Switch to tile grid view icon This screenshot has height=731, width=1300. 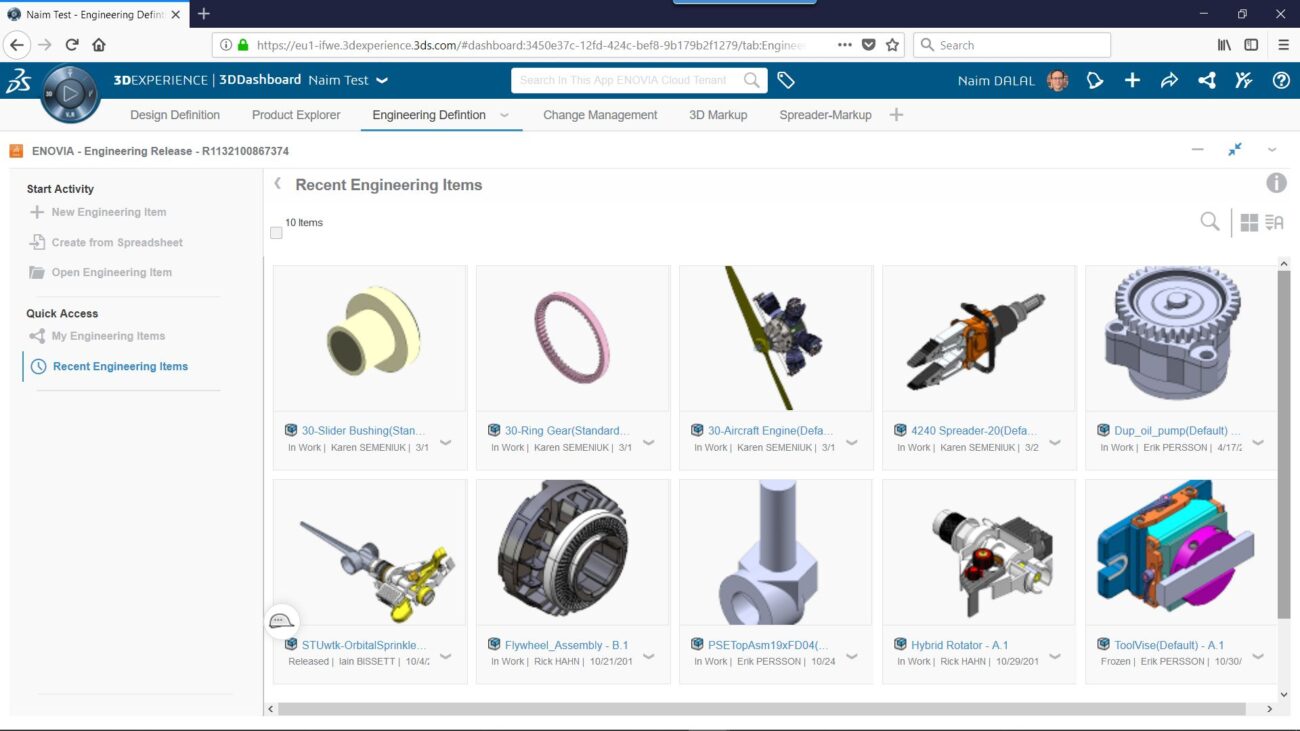(1249, 223)
